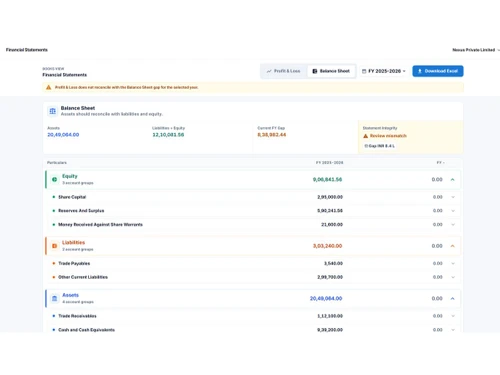This screenshot has width=500, height=375.
Task: Open the Nexus Private Limited company switcher
Action: [476, 50]
